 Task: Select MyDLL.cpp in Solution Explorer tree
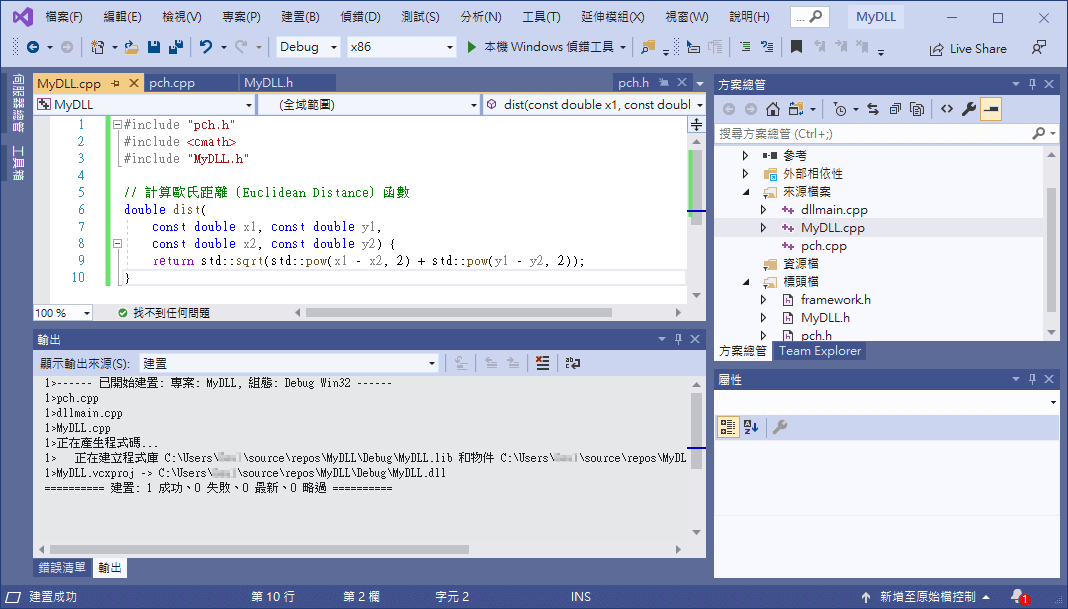coord(833,228)
